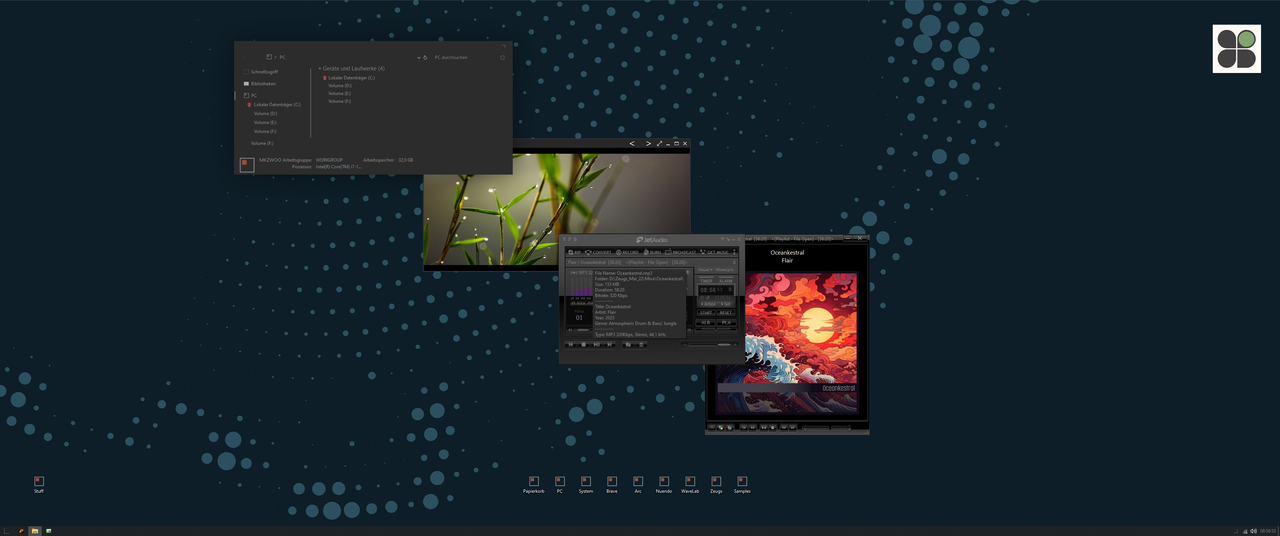Show the next image in the picture viewer
The image size is (1280, 536).
pyautogui.click(x=648, y=144)
